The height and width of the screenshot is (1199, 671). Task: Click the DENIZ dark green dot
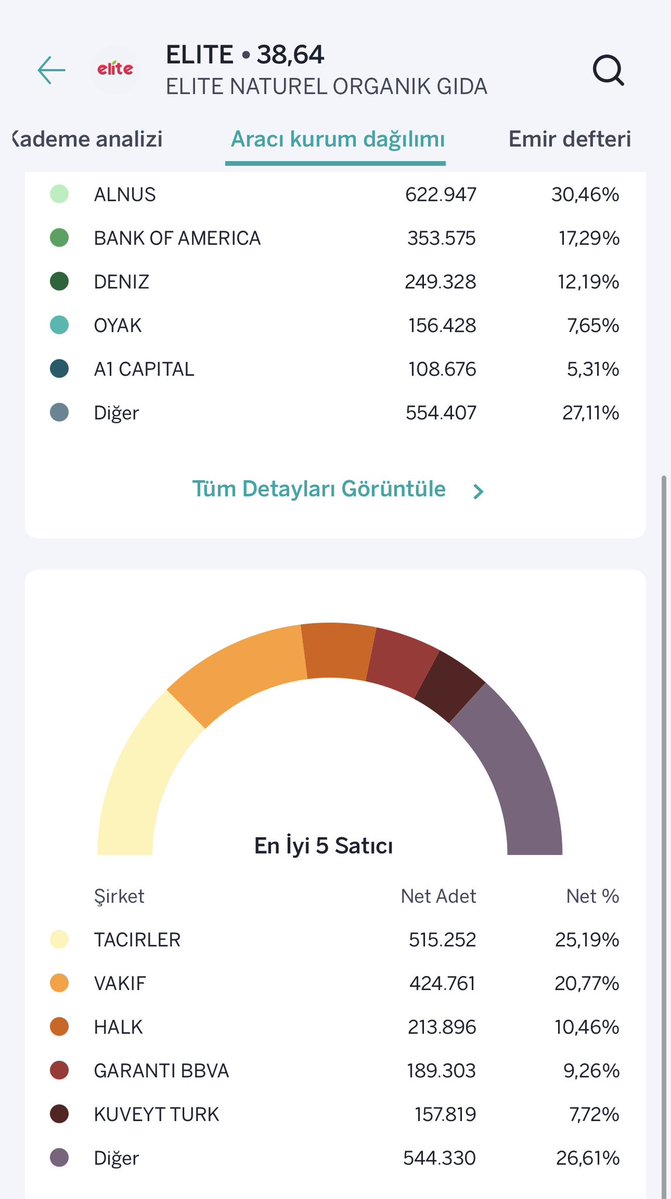pyautogui.click(x=59, y=281)
